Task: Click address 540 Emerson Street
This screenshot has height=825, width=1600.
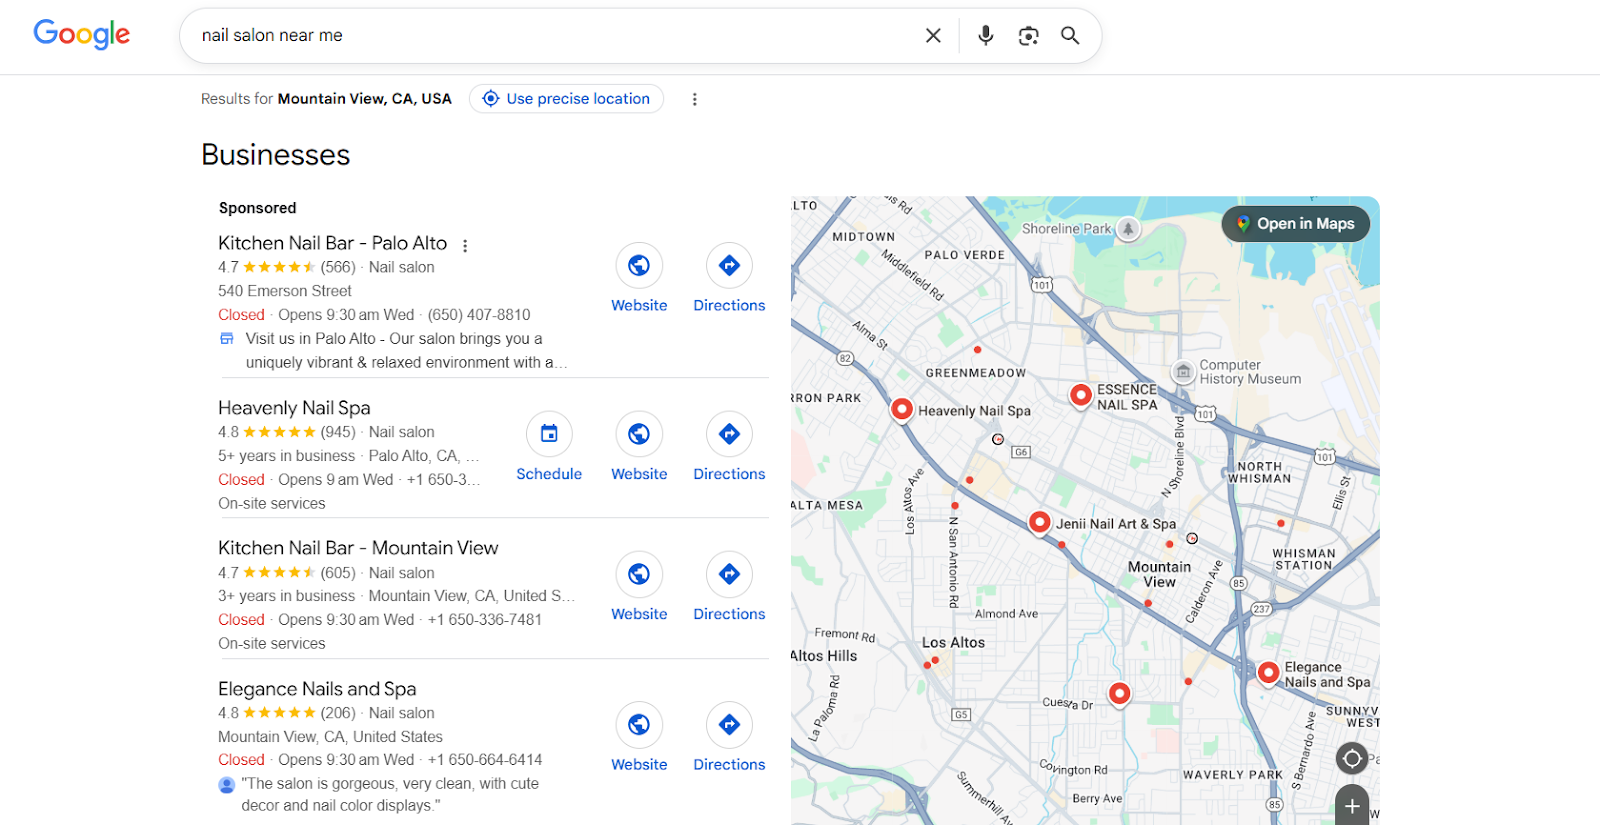Action: [285, 291]
